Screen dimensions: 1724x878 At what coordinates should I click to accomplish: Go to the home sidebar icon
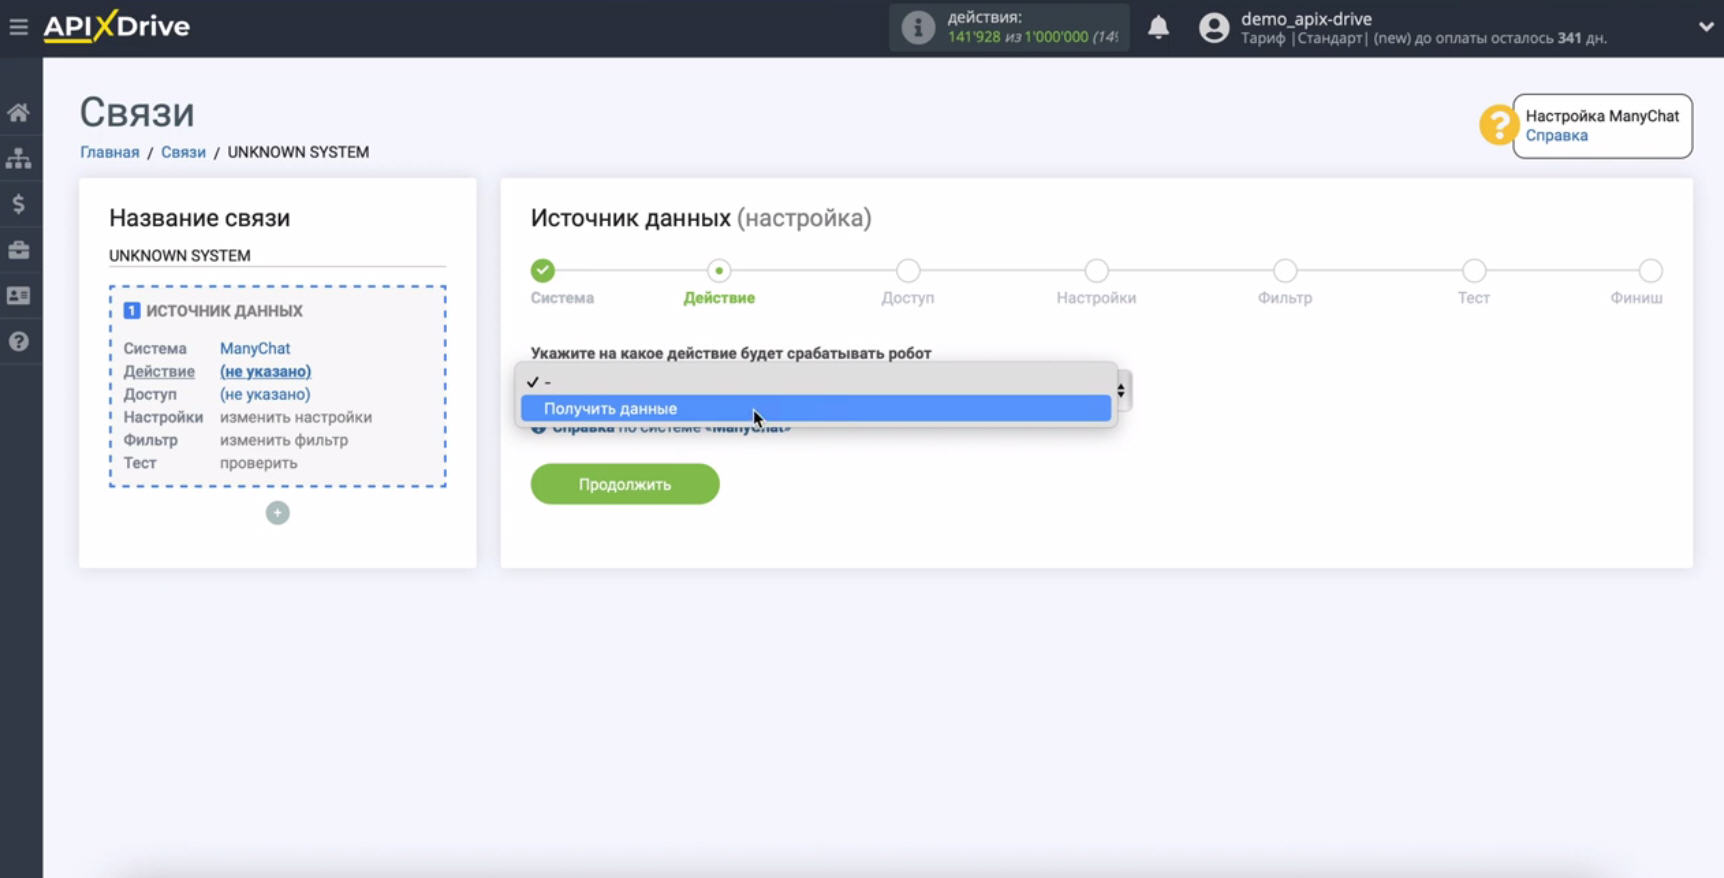tap(18, 113)
